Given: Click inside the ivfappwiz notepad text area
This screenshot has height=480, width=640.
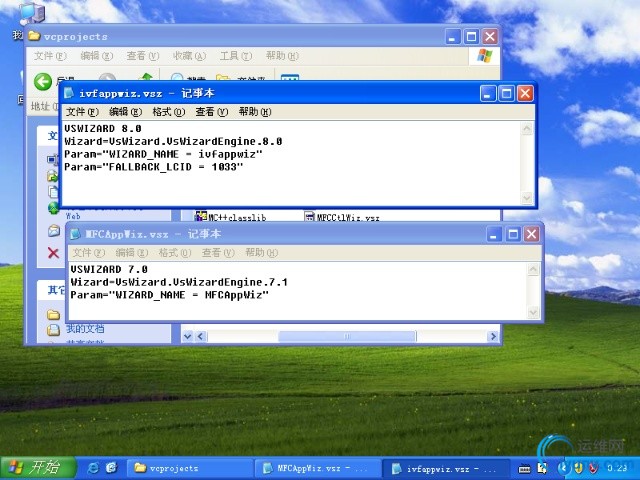Looking at the screenshot, I should coord(291,163).
